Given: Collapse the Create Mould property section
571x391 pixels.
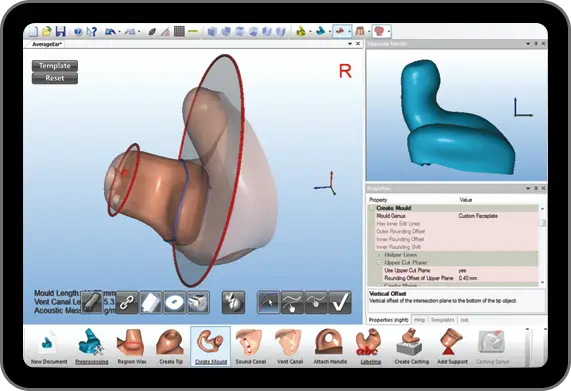Looking at the screenshot, I should (x=371, y=208).
